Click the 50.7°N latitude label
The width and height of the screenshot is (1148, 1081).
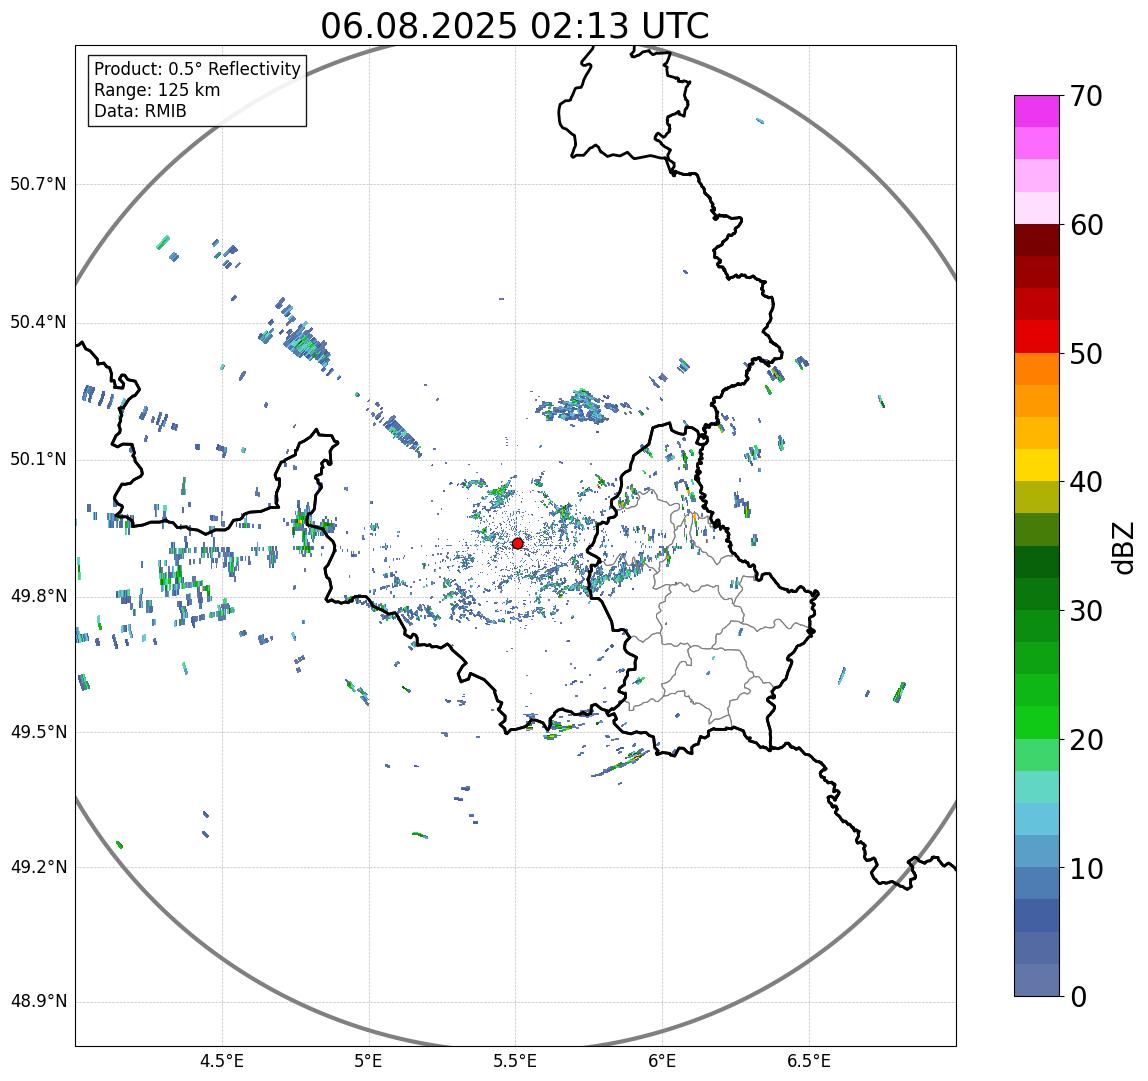(x=38, y=184)
